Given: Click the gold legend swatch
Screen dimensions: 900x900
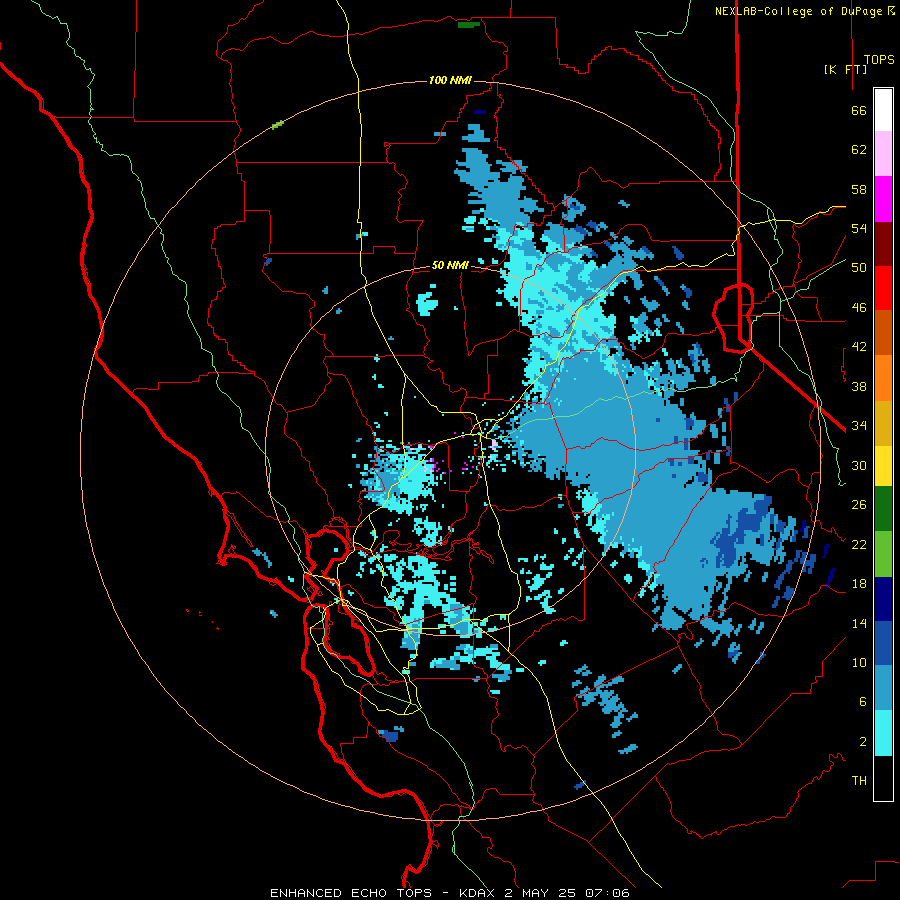Looking at the screenshot, I should click(883, 423).
